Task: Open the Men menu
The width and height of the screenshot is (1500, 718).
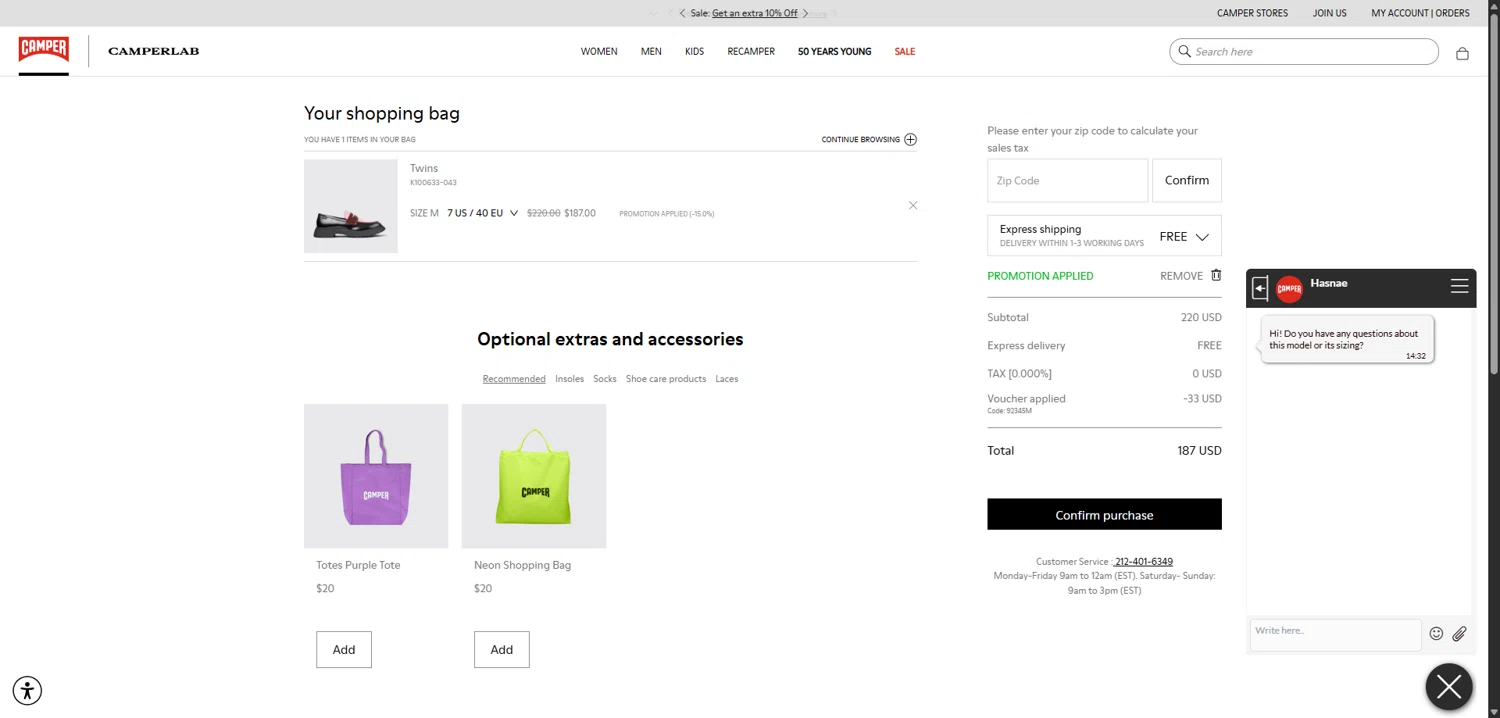Action: click(x=651, y=51)
